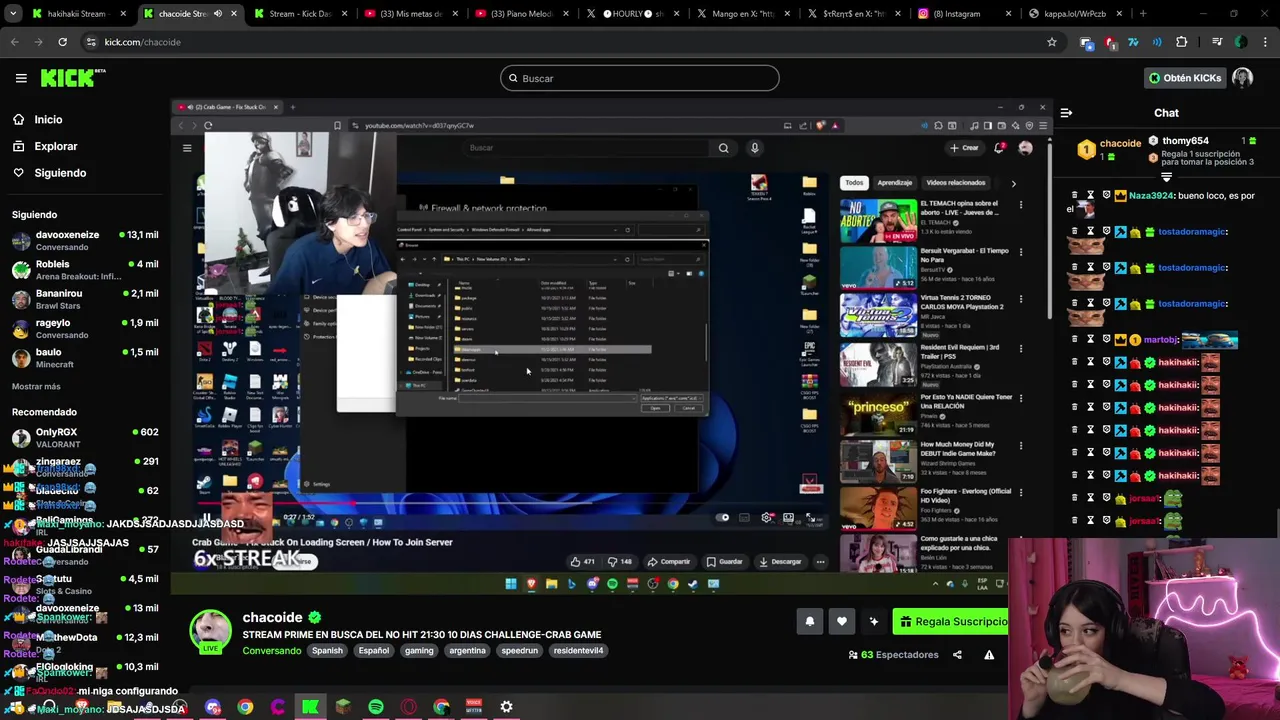This screenshot has height=720, width=1280.
Task: Switch to the kappa.lol browser tab
Action: pyautogui.click(x=1074, y=14)
